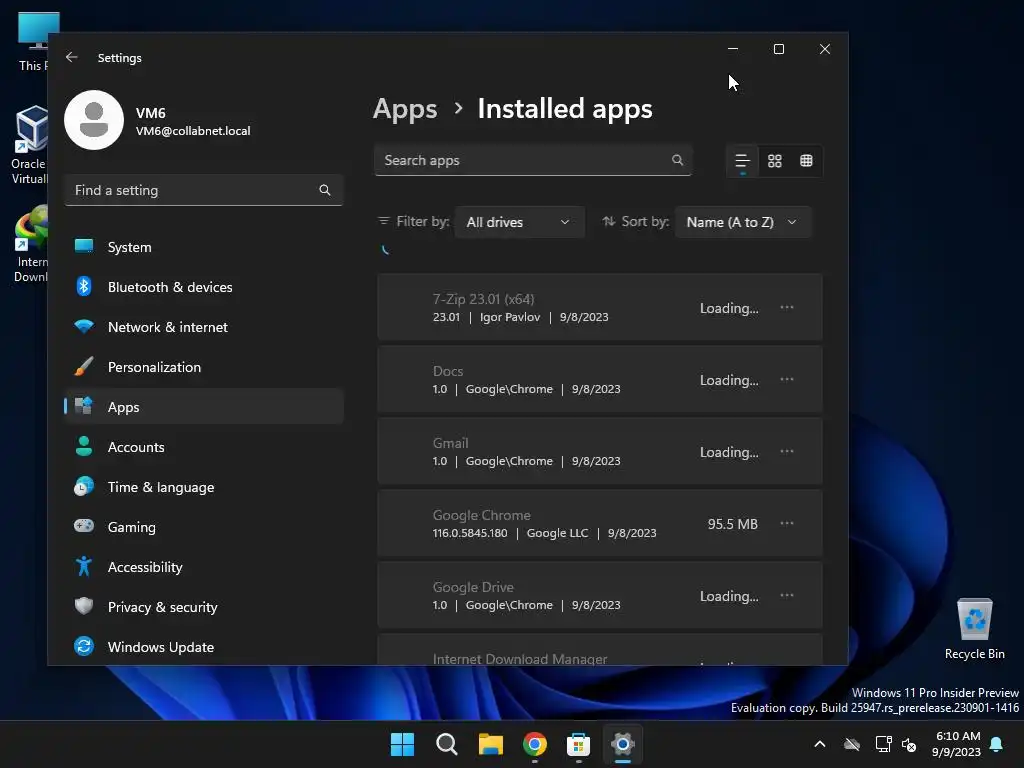
Task: Close the Settings window
Action: (825, 49)
